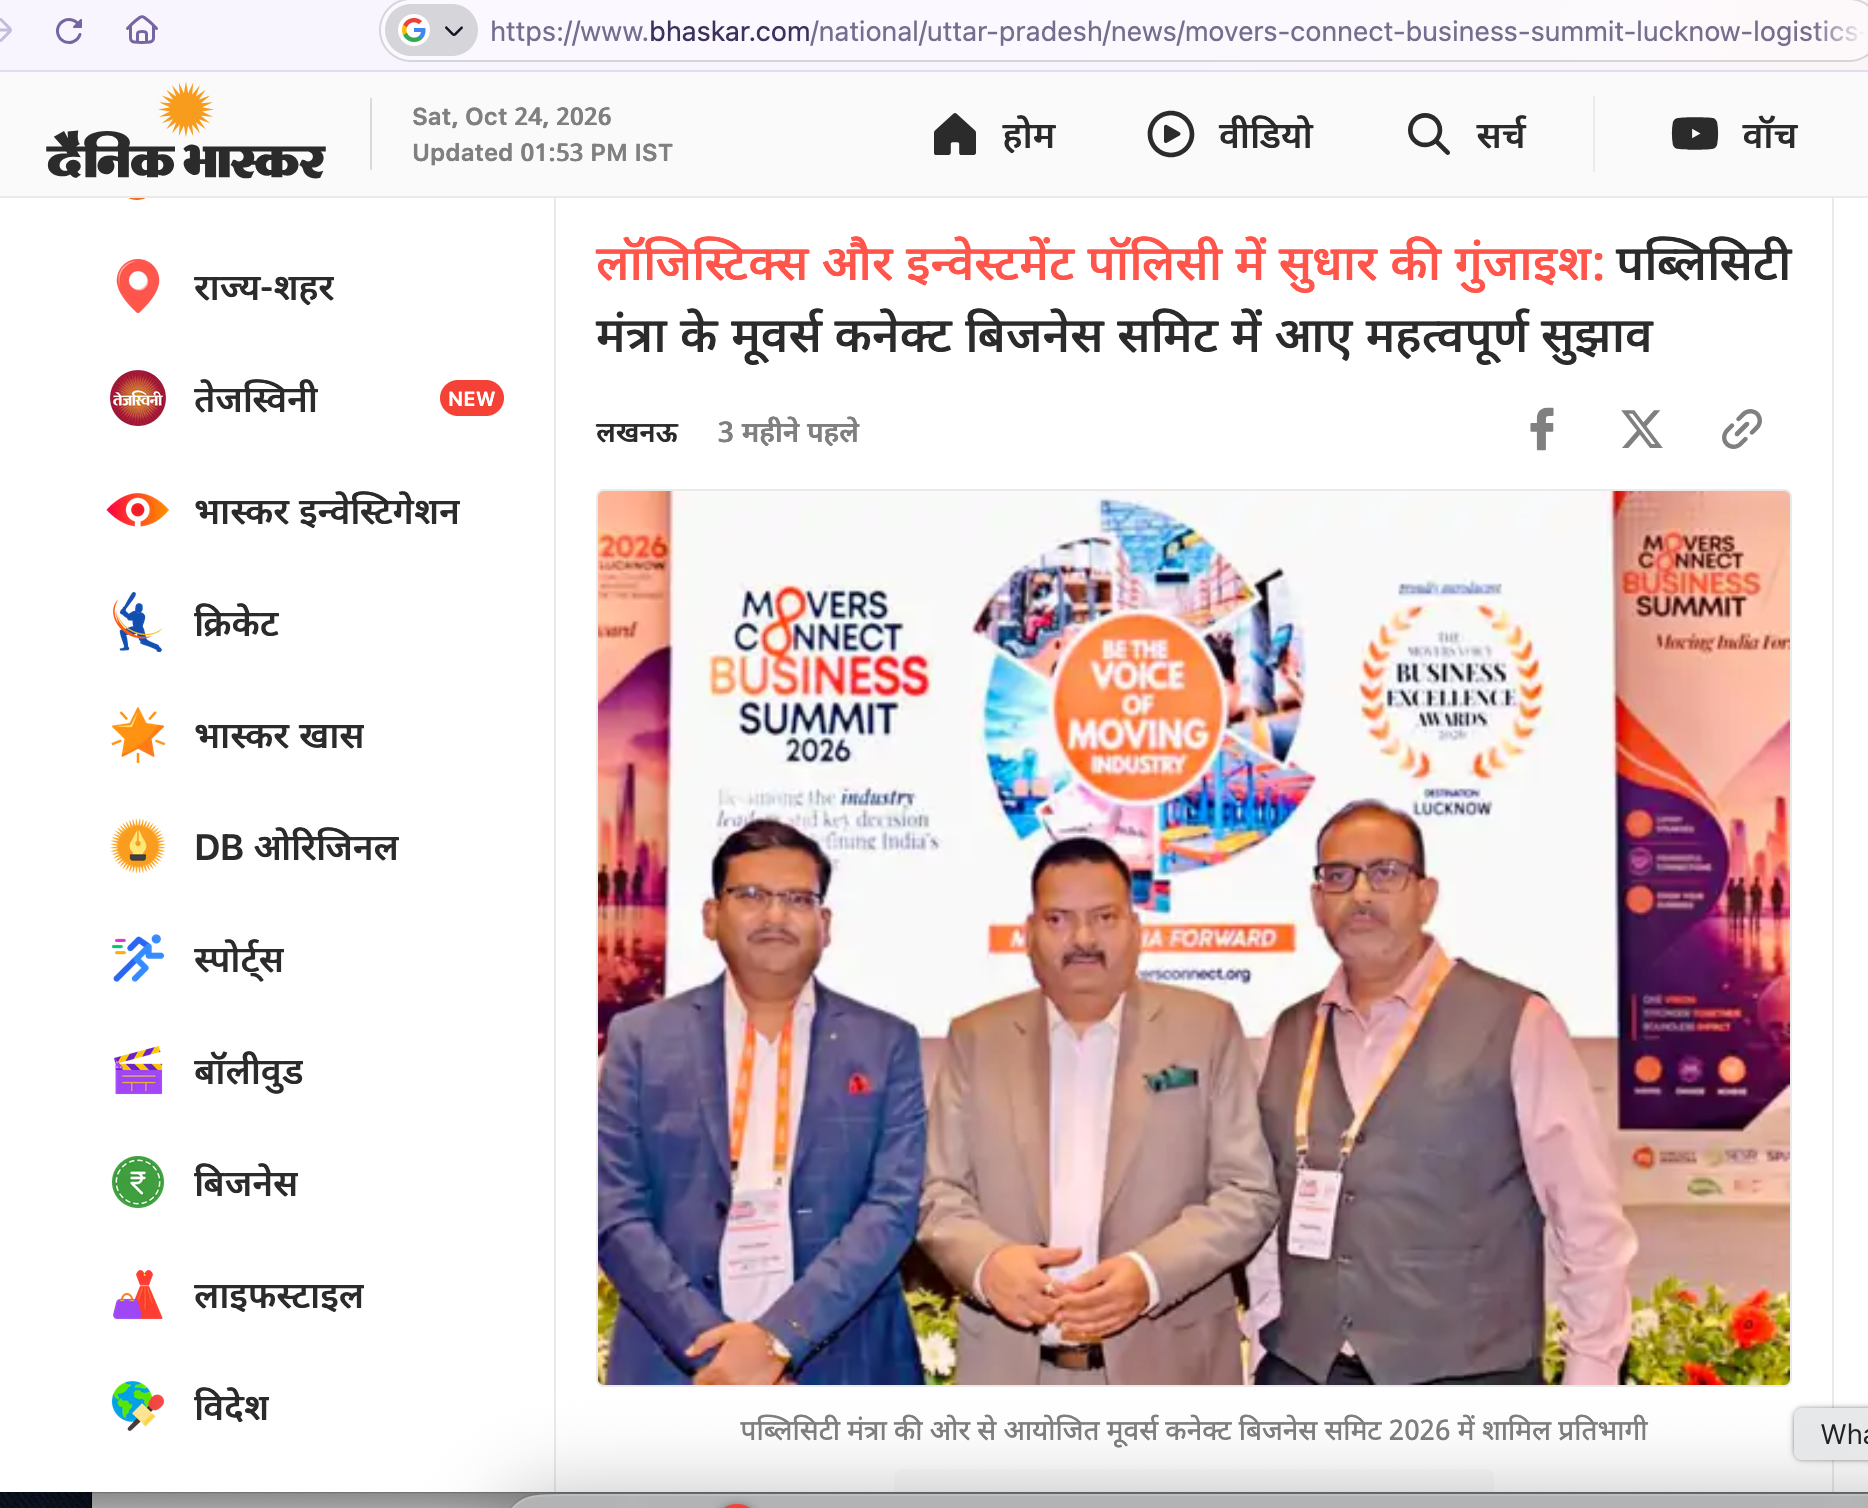1868x1508 pixels.
Task: Open the browser home page icon
Action: pos(142,30)
